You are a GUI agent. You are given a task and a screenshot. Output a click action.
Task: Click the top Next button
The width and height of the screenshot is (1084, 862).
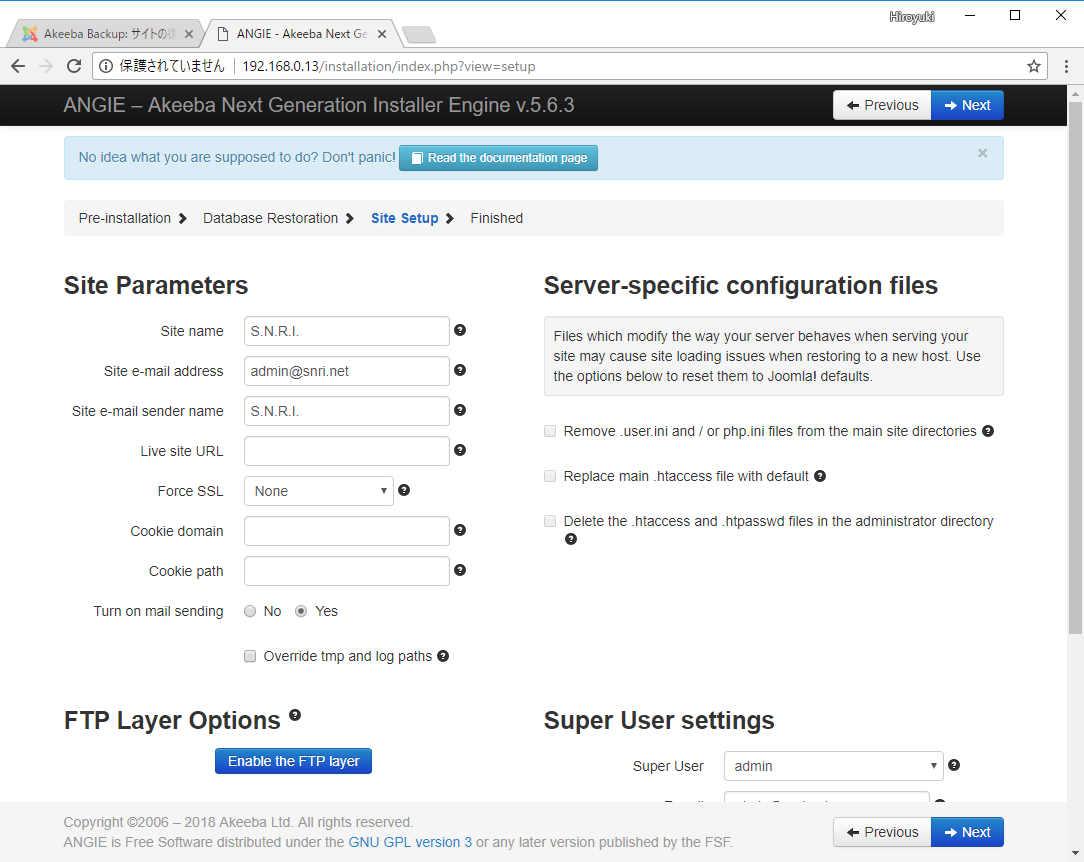pyautogui.click(x=967, y=105)
